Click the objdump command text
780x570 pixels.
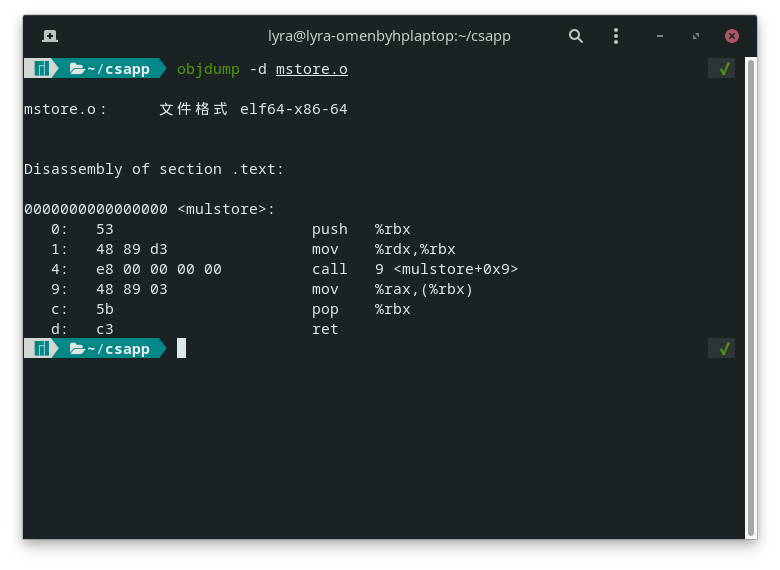click(x=208, y=69)
